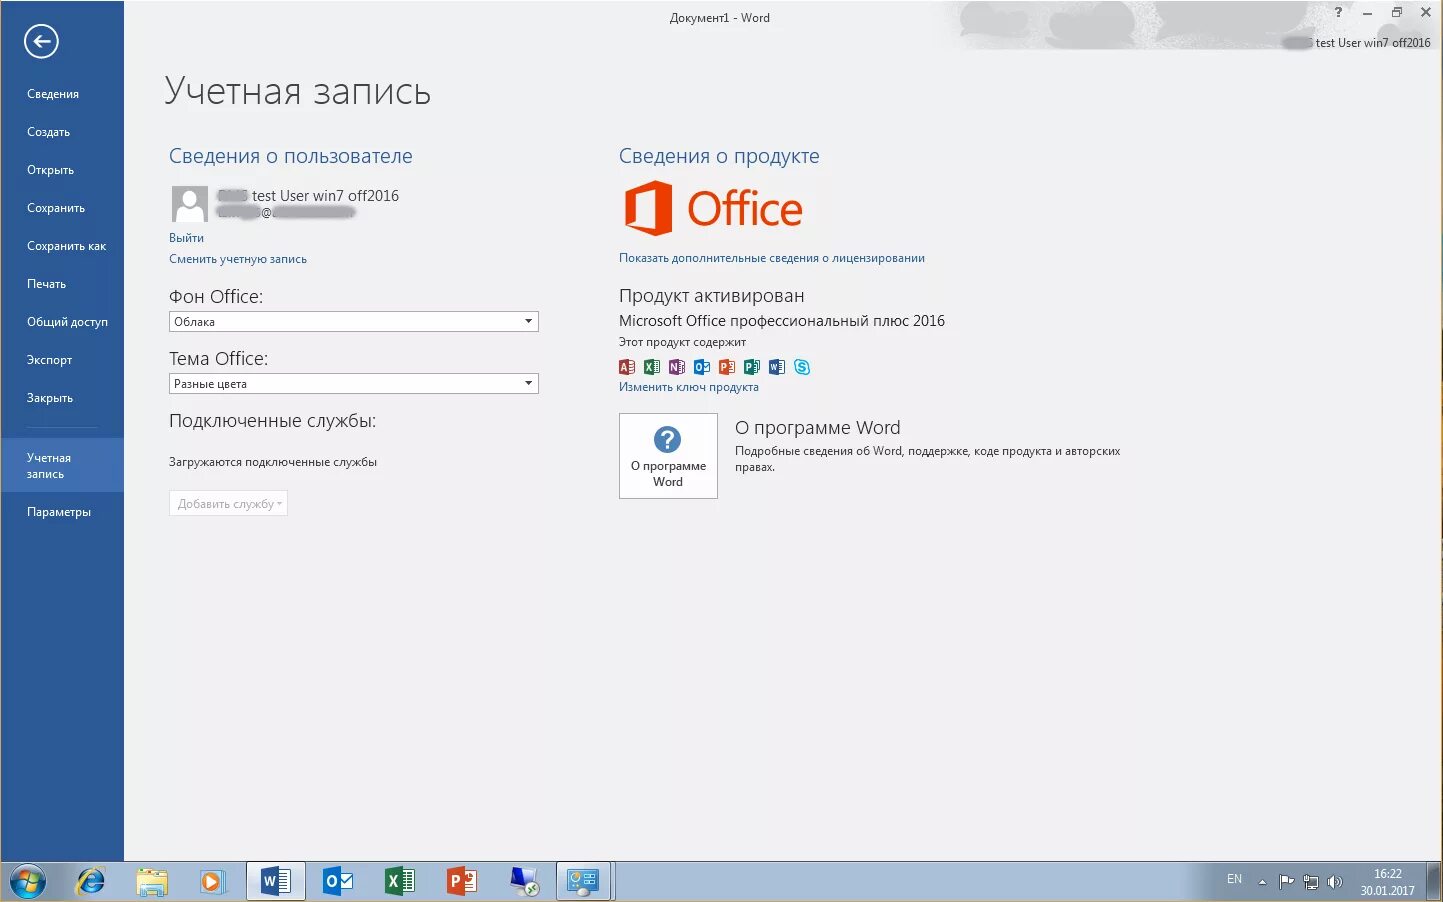Click the Выйти sign-out link

186,238
